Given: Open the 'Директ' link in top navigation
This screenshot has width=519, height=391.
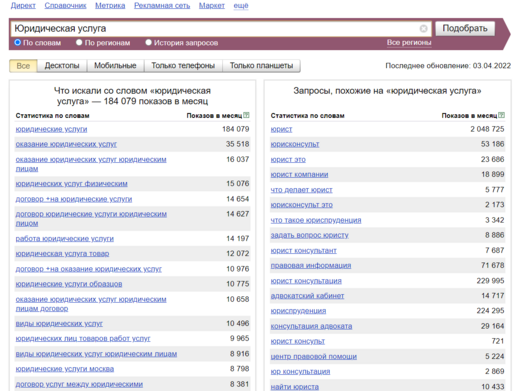Looking at the screenshot, I should [x=23, y=5].
